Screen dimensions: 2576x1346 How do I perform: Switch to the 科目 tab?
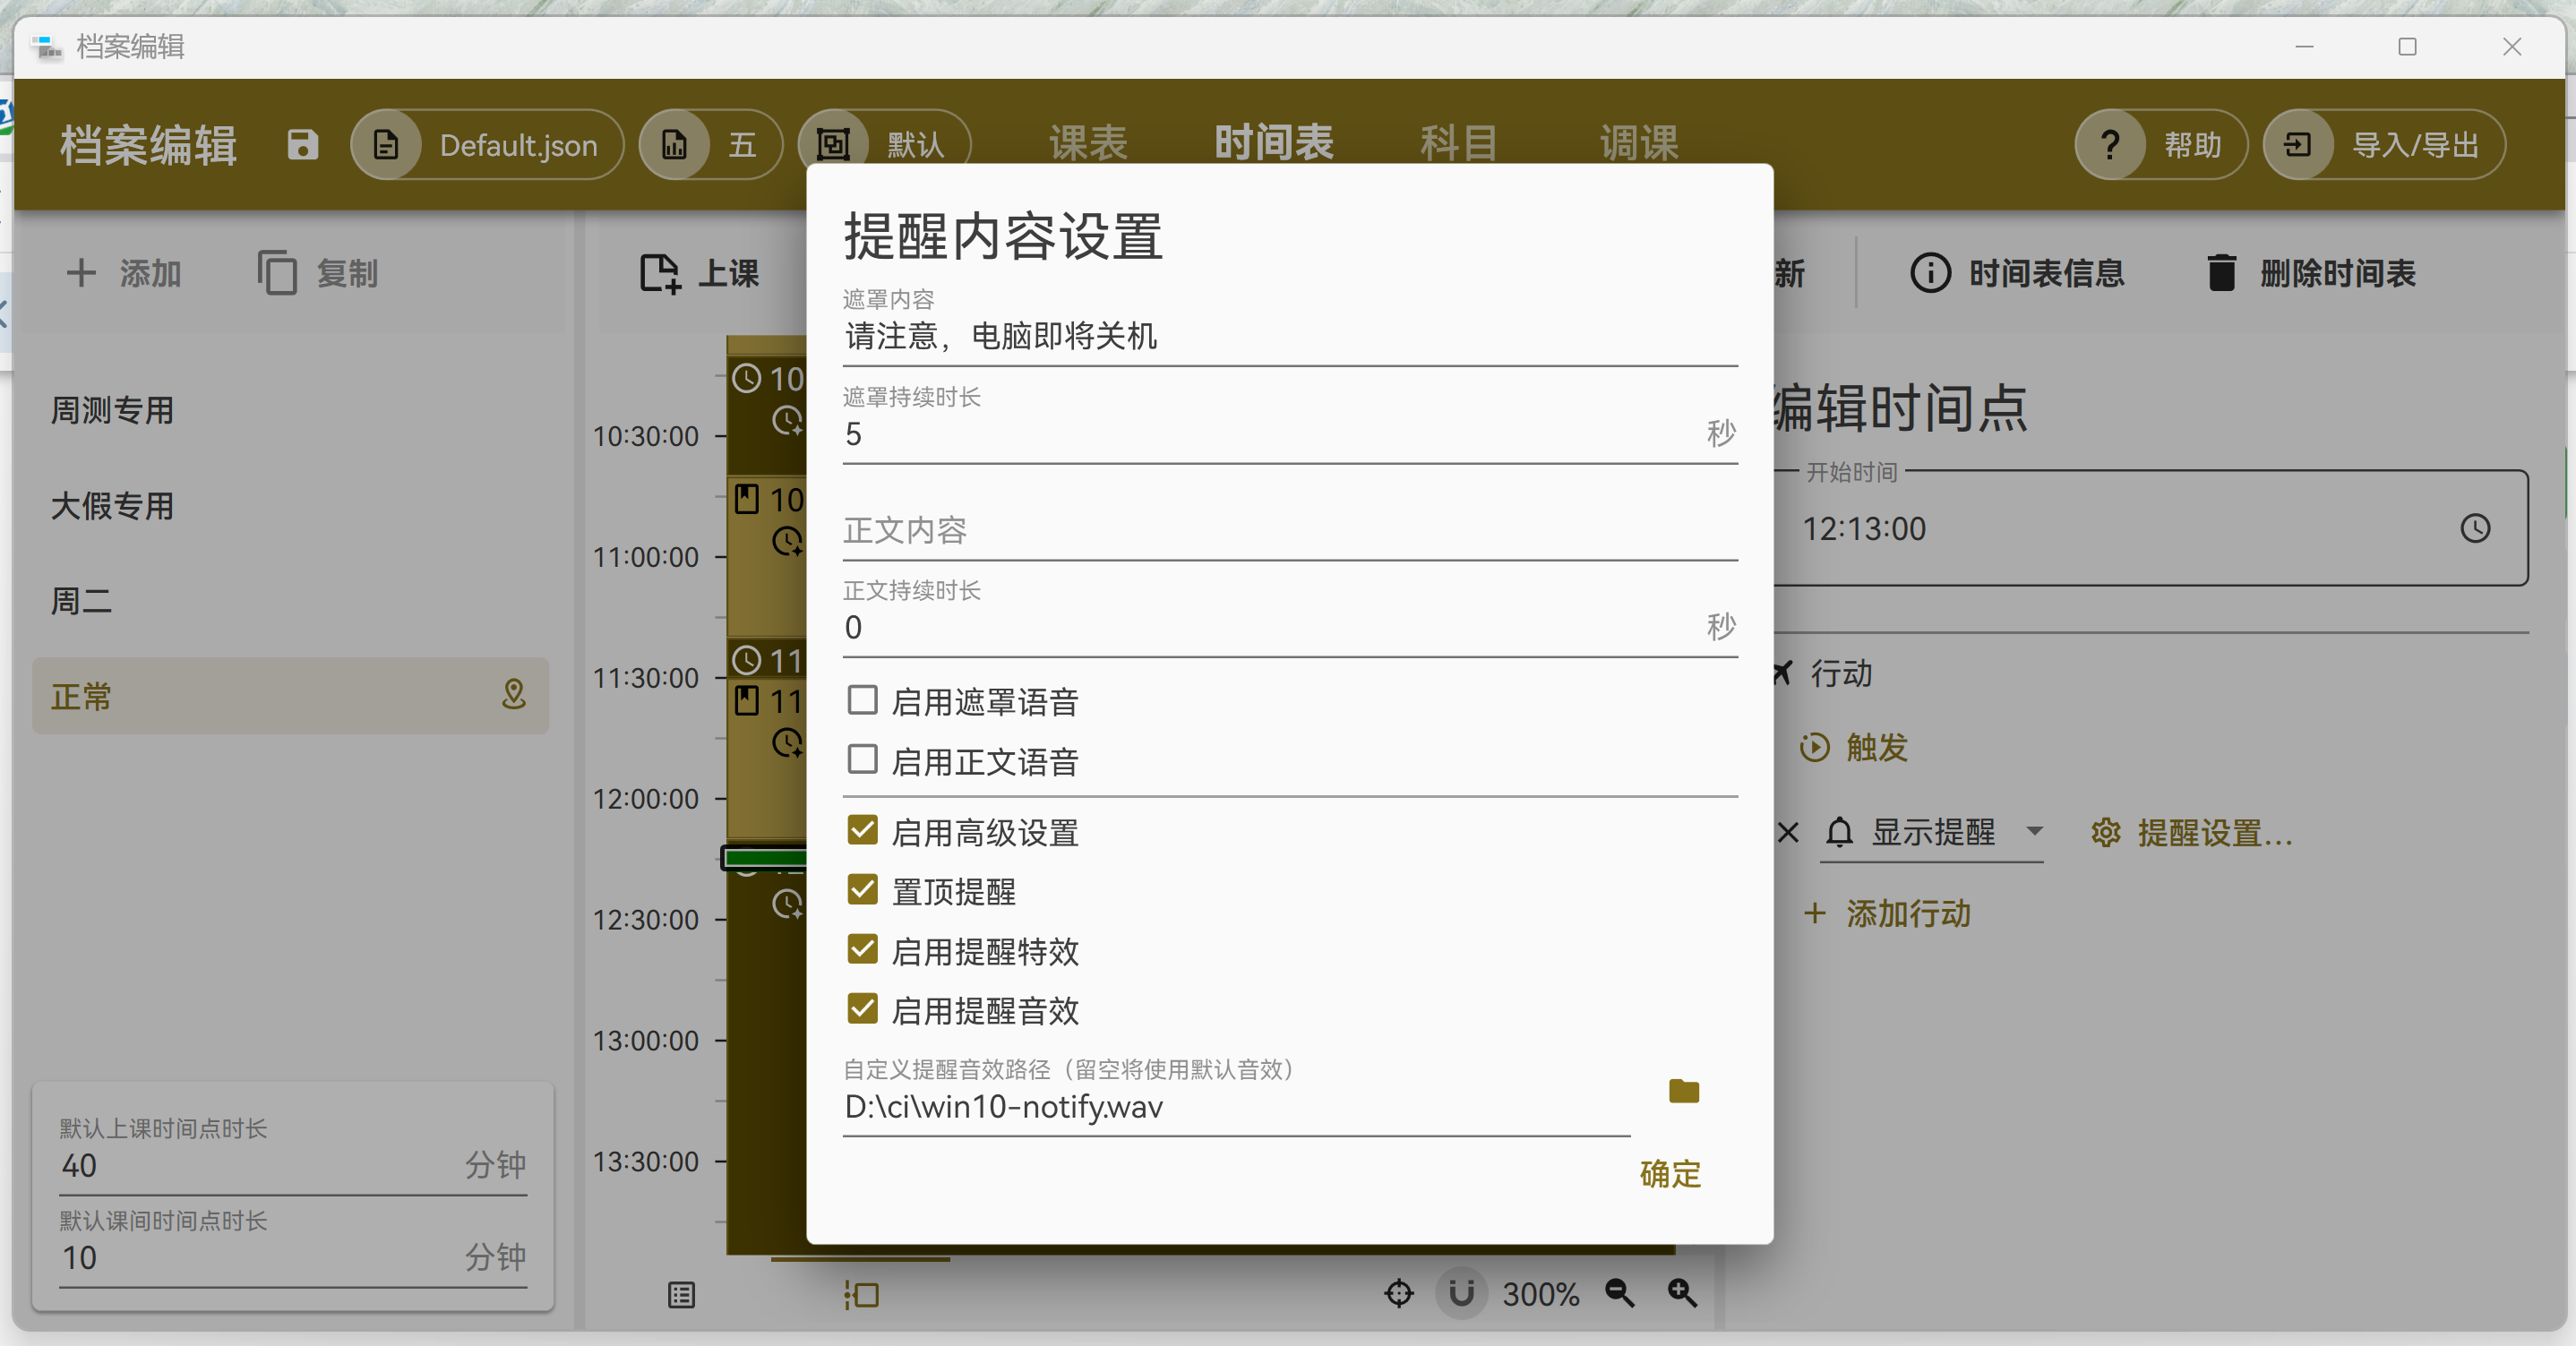1458,143
